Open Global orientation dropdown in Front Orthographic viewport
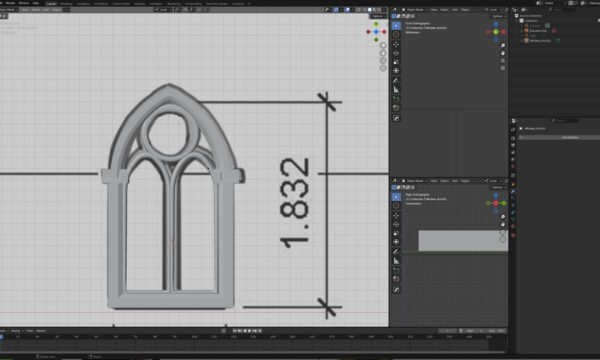 point(493,10)
